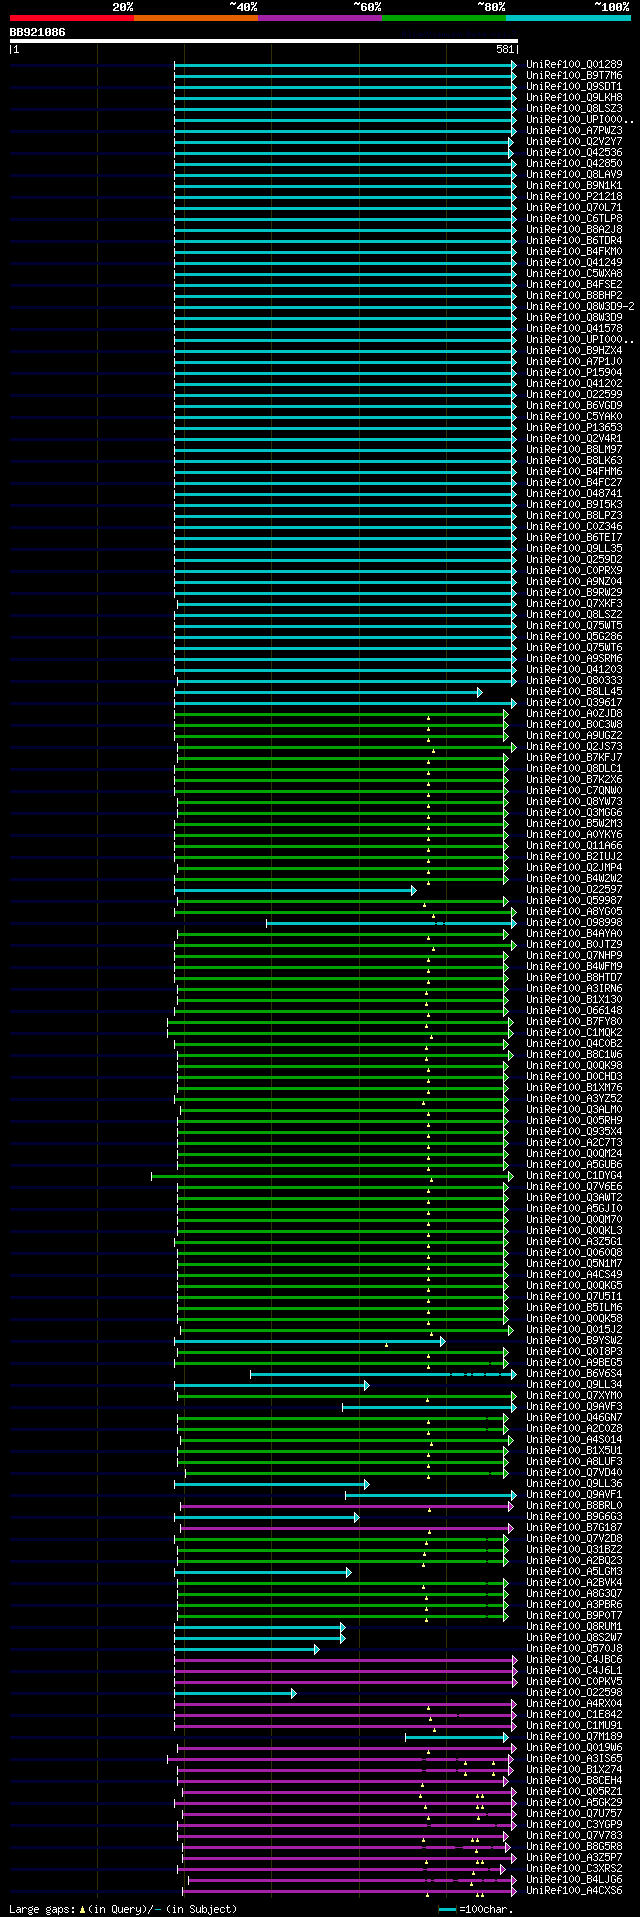The image size is (640, 1917).
Task: Select UniRef100_B0JTZ9 label
Action: pos(574,944)
